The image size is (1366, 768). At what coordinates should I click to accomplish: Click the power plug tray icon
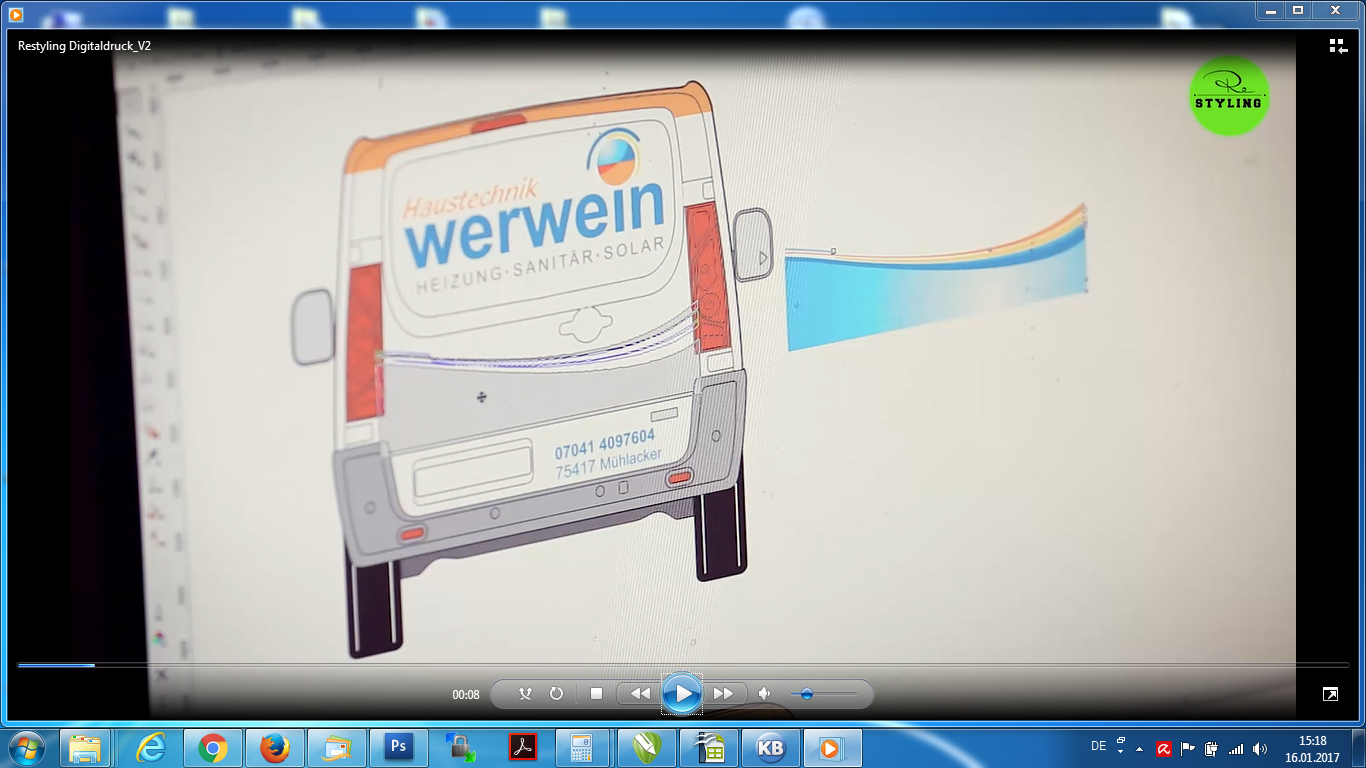coord(1212,748)
